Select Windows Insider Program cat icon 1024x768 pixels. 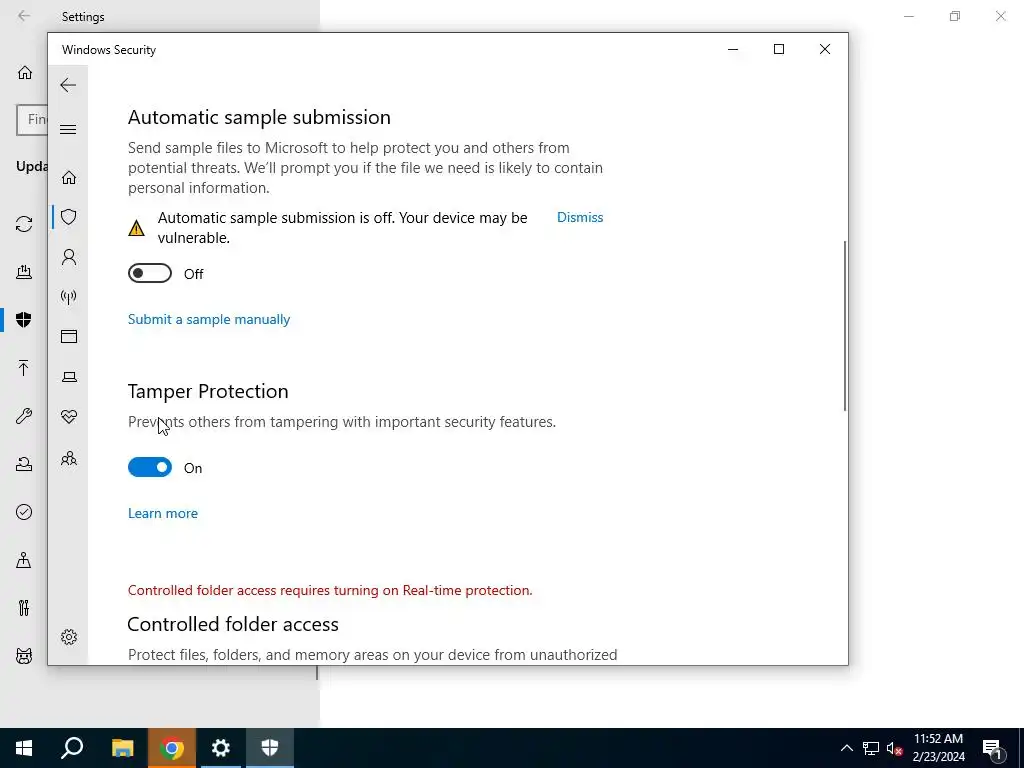coord(24,656)
